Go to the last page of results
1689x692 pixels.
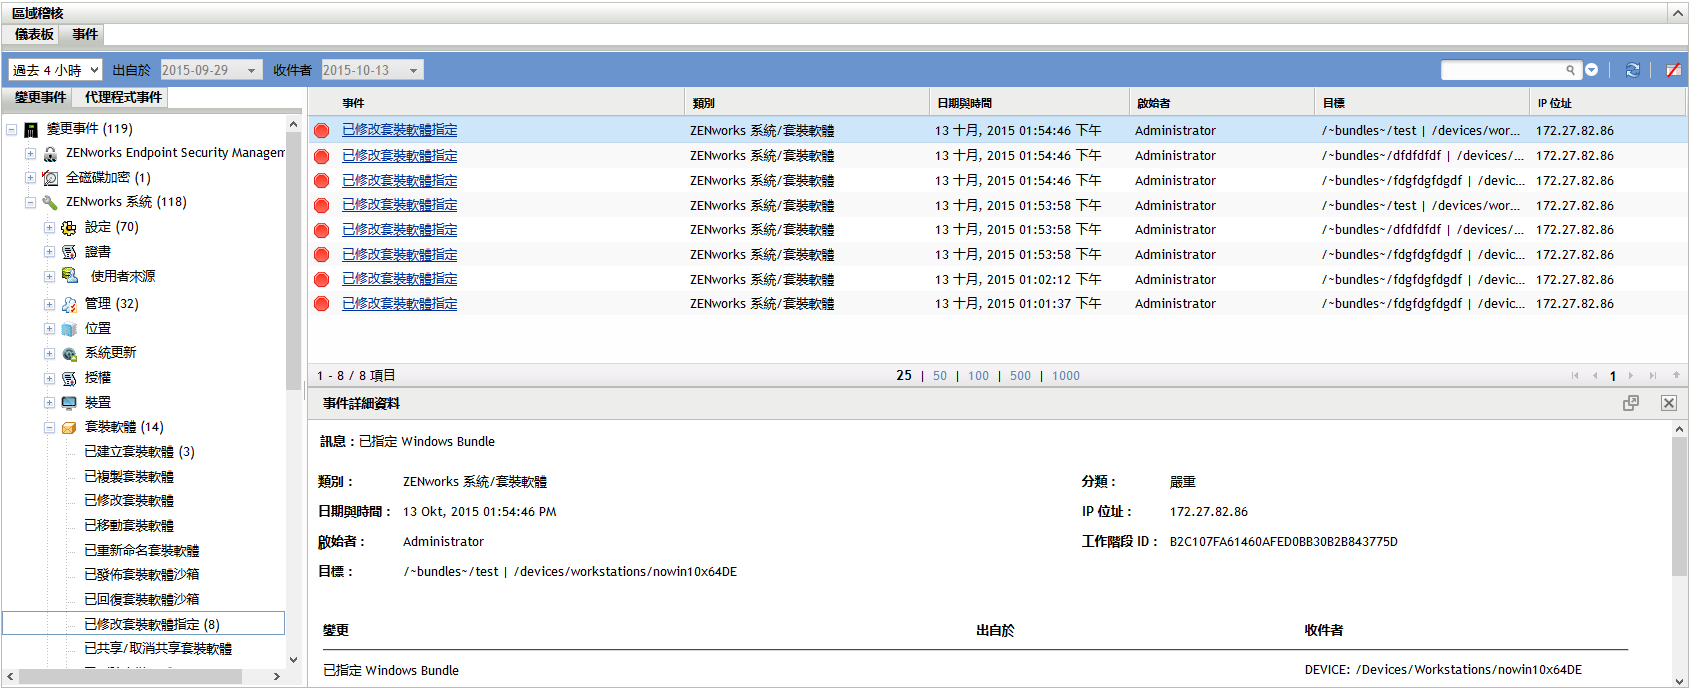coord(1653,376)
